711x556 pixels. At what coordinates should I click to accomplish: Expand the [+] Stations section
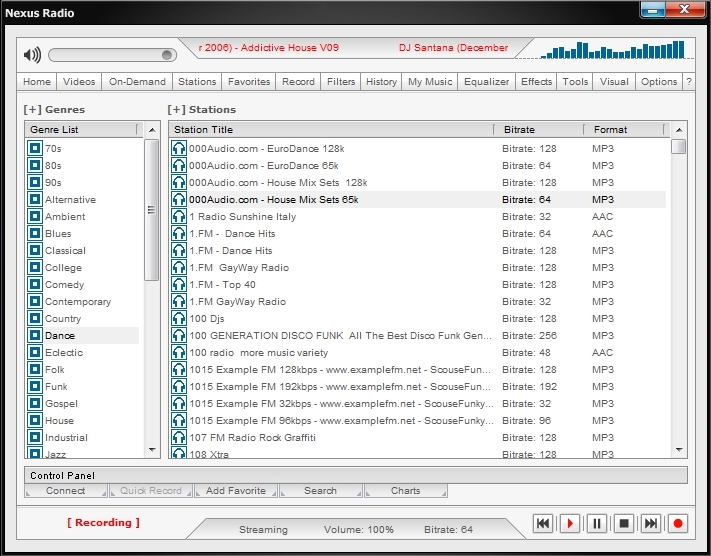click(x=201, y=109)
